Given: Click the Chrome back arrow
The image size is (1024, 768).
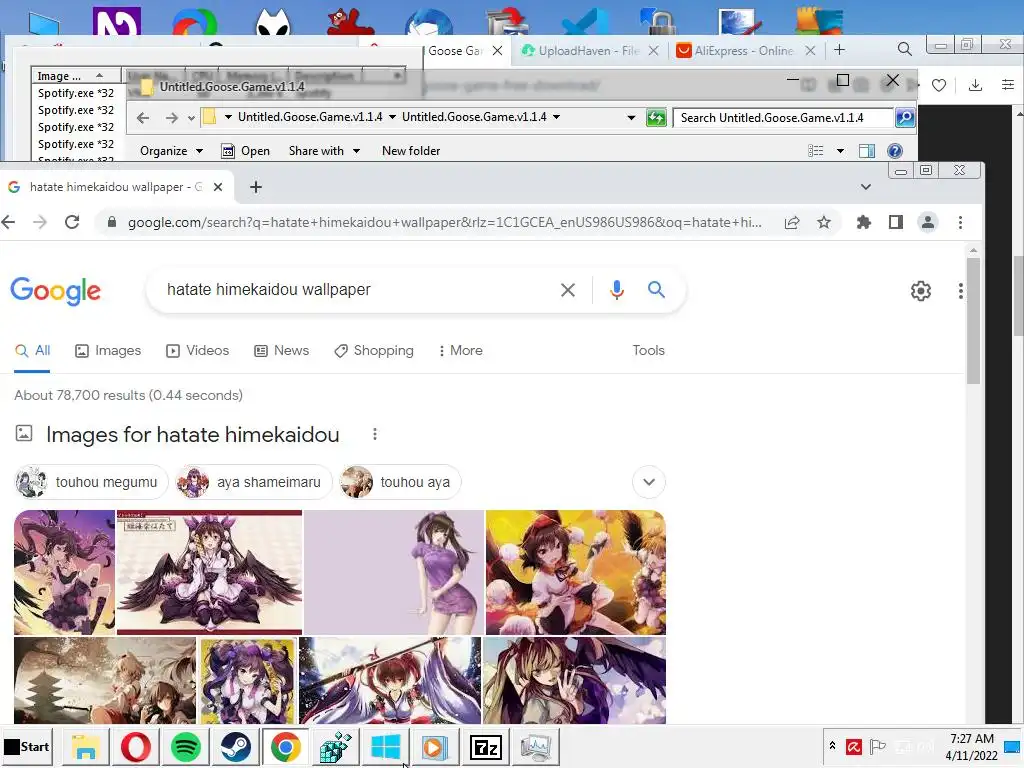Looking at the screenshot, I should point(8,223).
